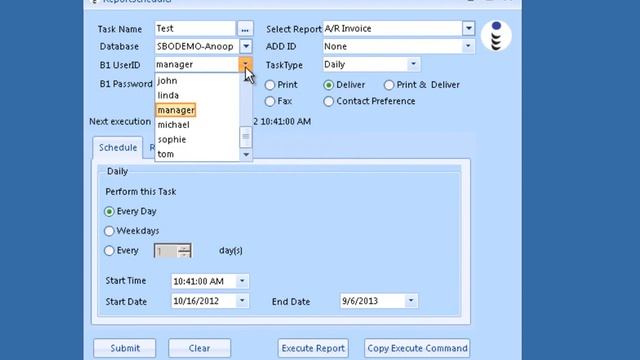Open the Start Date calendar dropdown
640x360 pixels.
point(242,301)
